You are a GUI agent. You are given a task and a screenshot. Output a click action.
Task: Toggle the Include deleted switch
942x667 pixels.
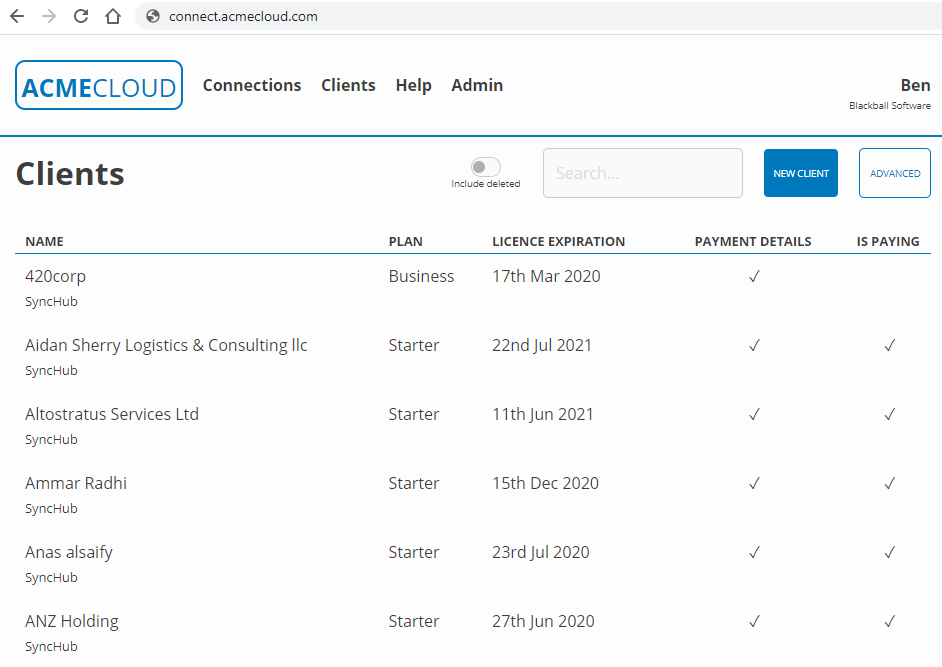486,168
